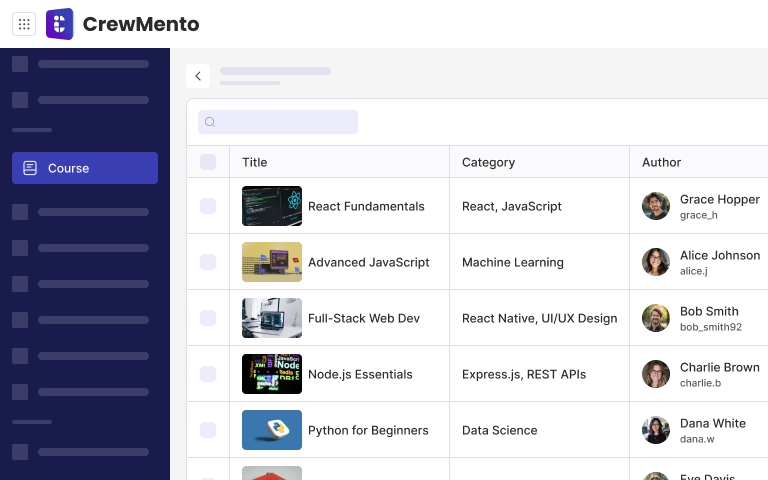Open the apps grid menu icon
The width and height of the screenshot is (768, 480).
coord(24,24)
